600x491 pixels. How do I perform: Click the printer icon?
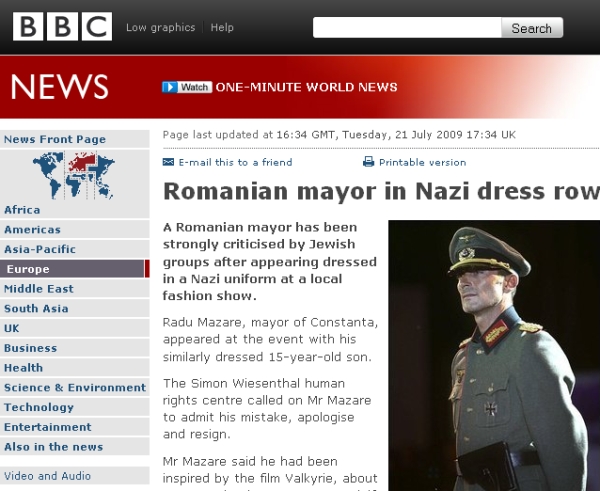[x=368, y=162]
